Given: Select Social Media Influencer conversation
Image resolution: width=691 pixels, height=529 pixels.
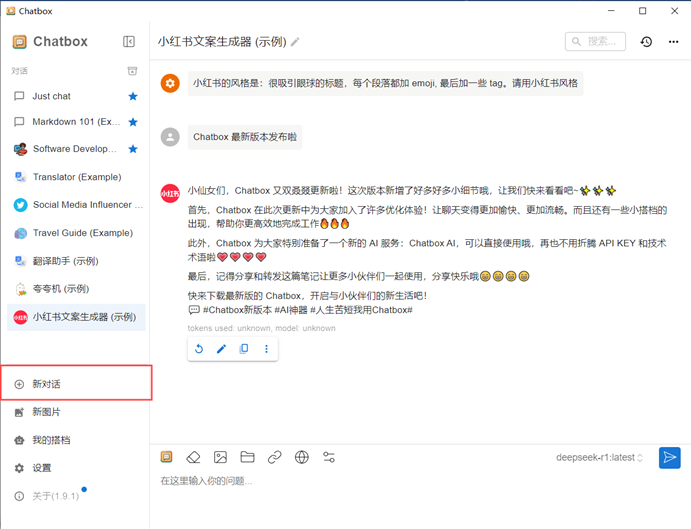Looking at the screenshot, I should tap(77, 205).
